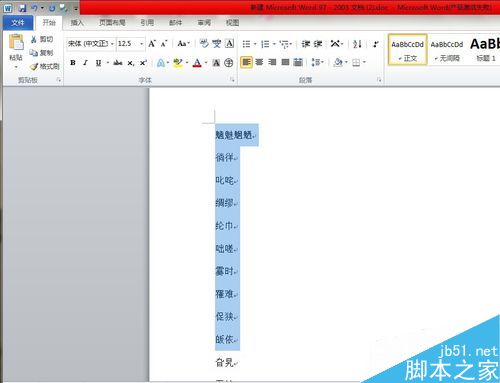Expand the Paste options arrow below 粘贴

[x=16, y=67]
